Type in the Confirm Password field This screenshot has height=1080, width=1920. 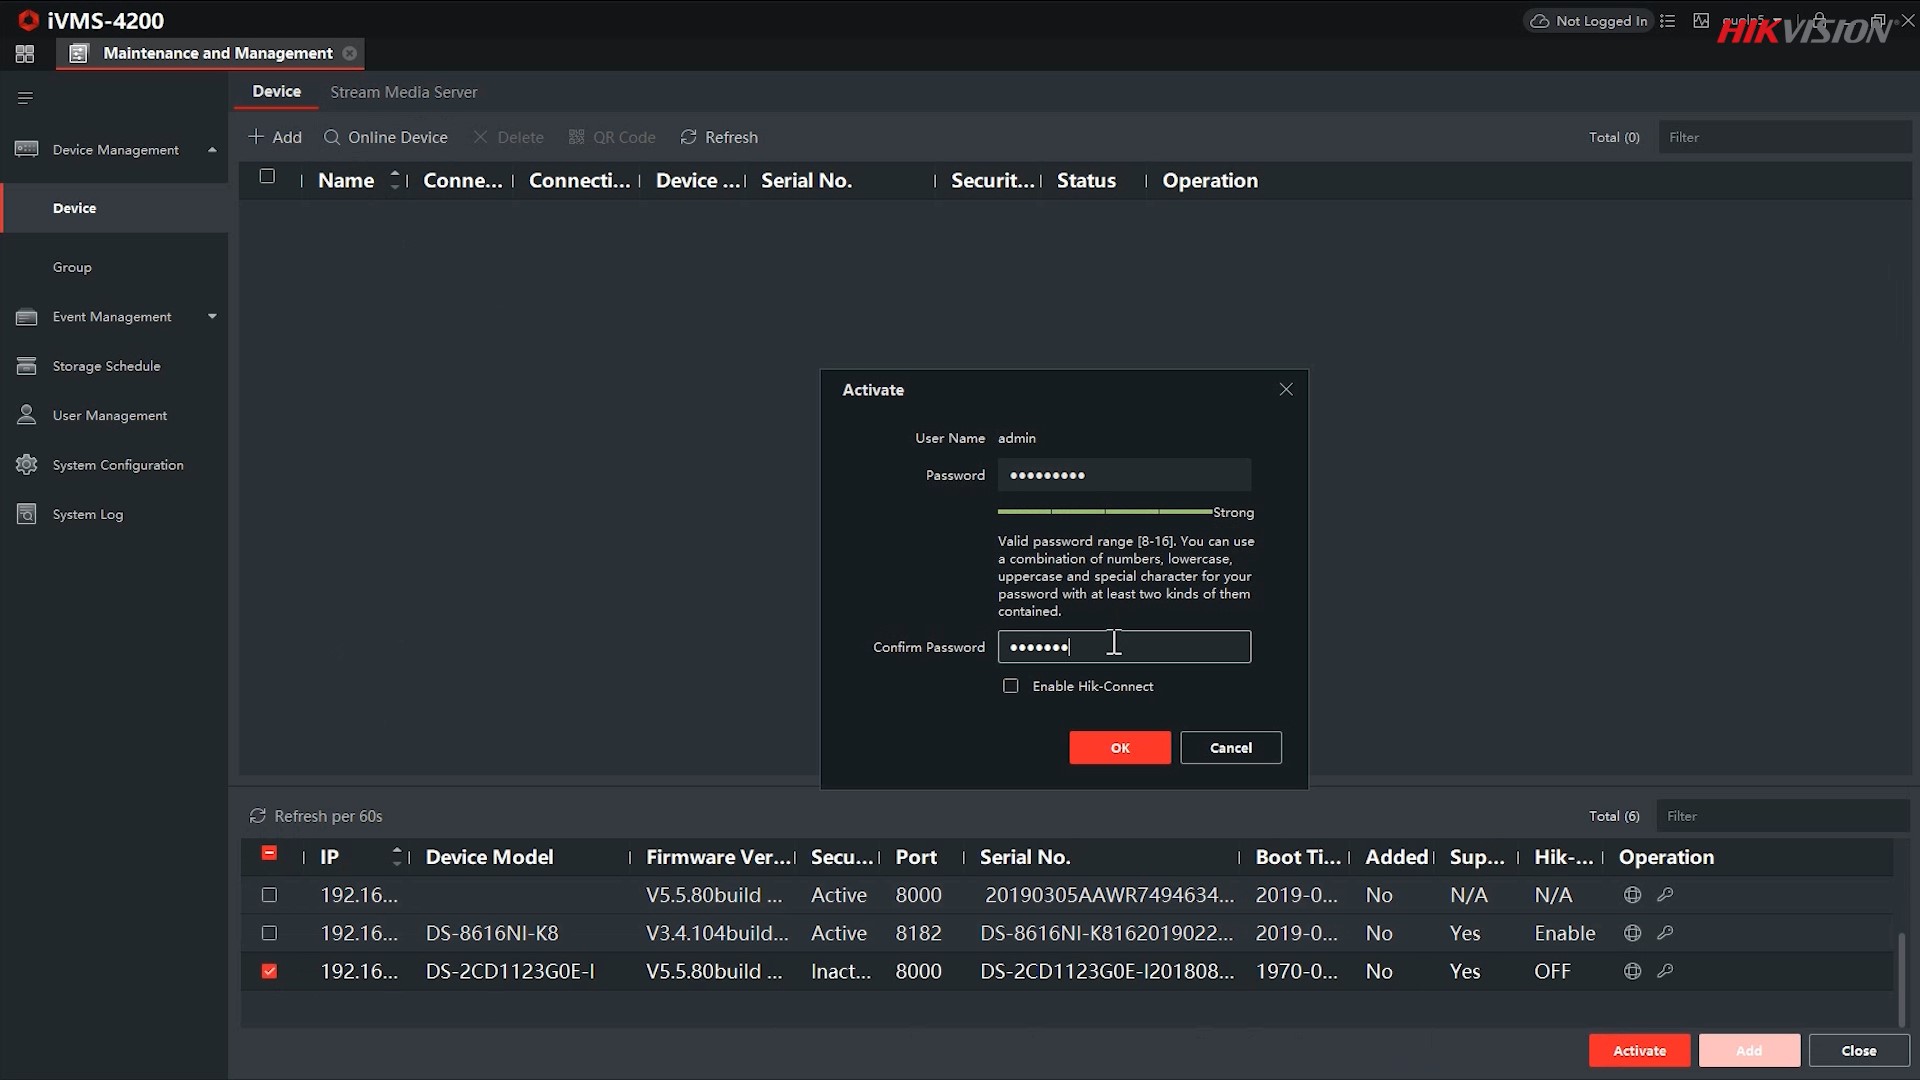click(1124, 646)
